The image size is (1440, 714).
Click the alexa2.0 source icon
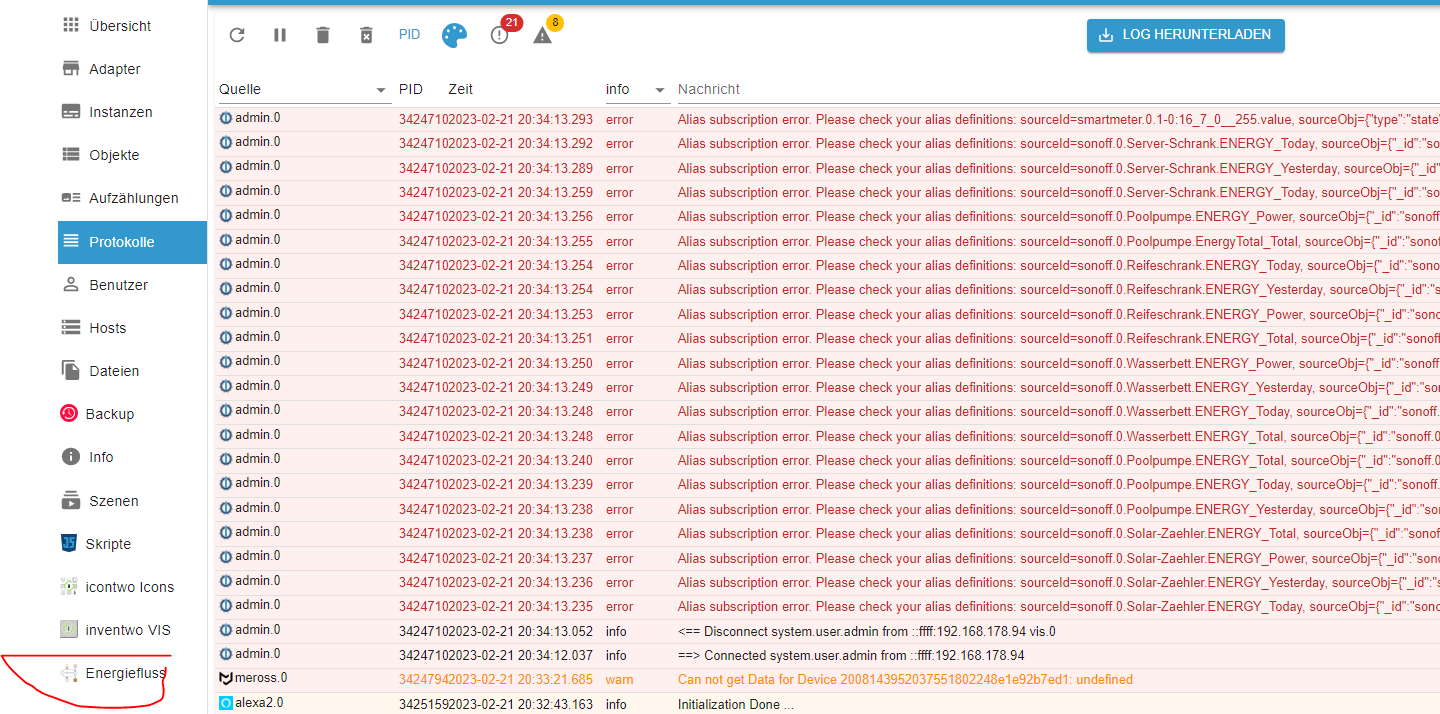click(x=226, y=703)
